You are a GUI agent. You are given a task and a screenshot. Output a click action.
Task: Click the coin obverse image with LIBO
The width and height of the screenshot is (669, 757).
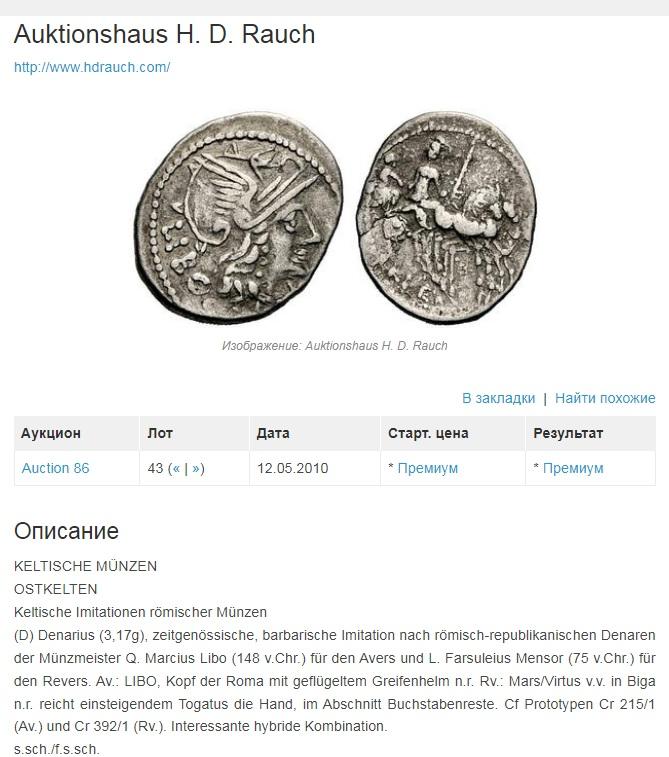(x=239, y=217)
